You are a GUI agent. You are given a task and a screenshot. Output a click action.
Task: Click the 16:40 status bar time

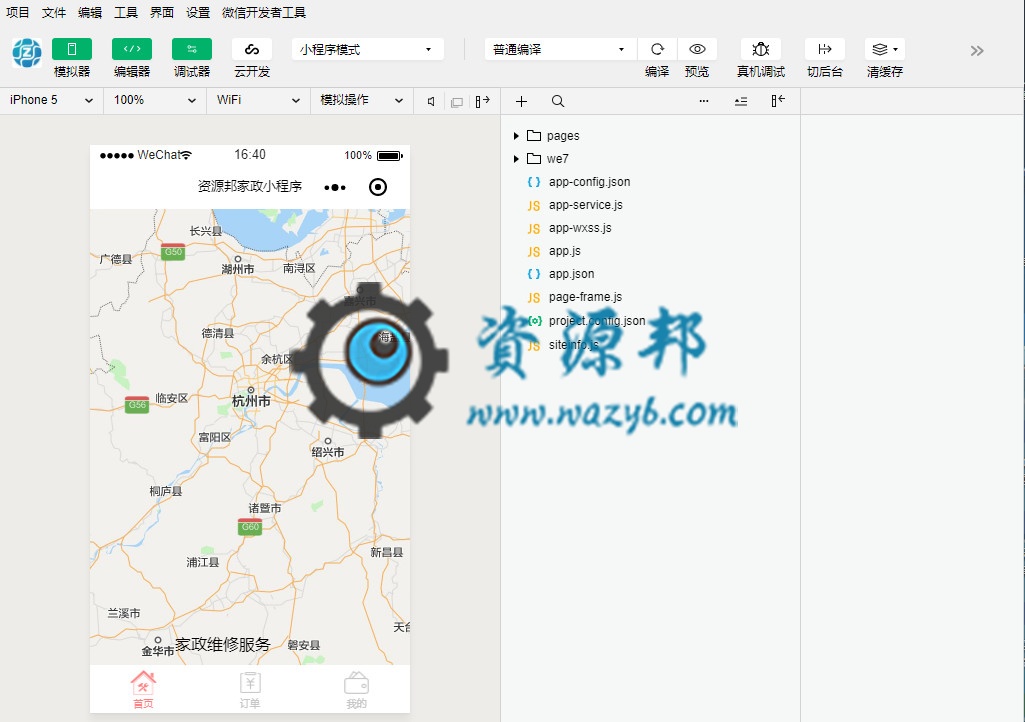(x=250, y=154)
